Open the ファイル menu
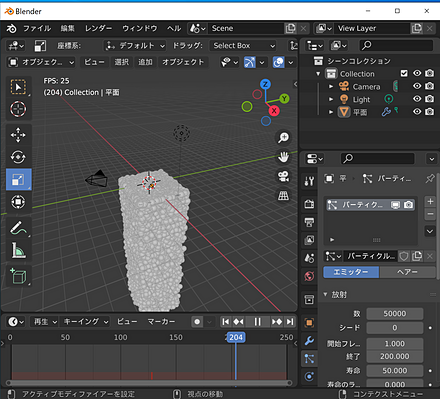Screen dimensions: 440x399 37,29
